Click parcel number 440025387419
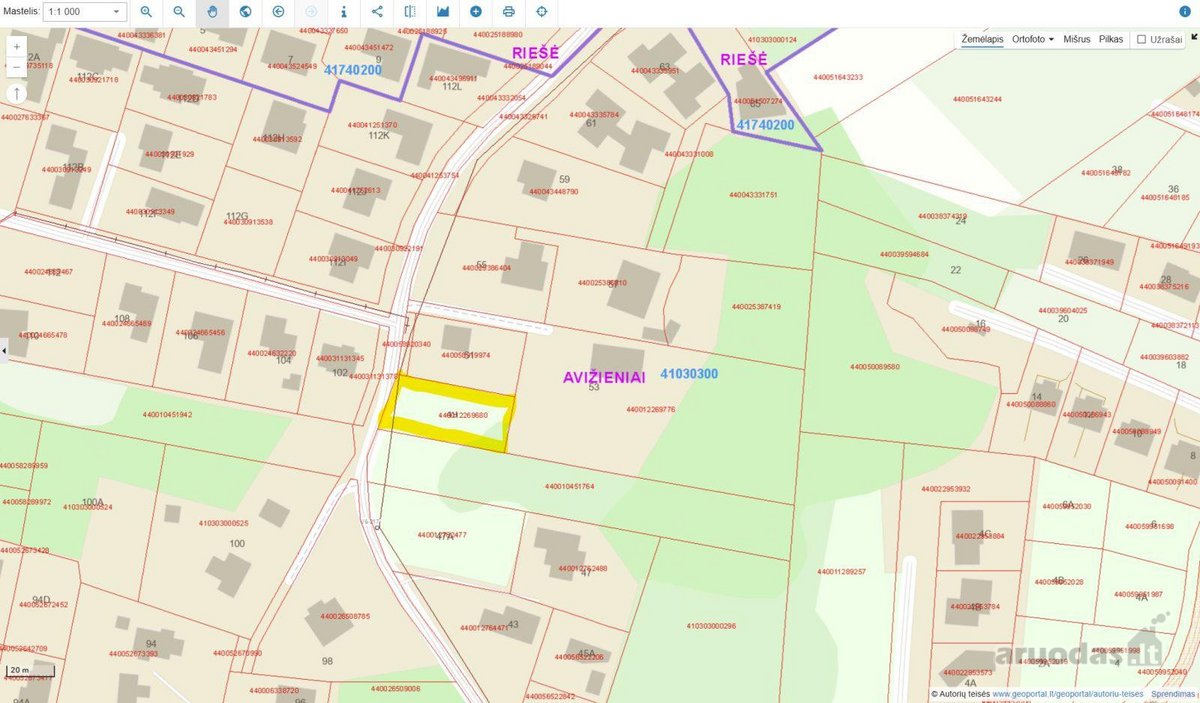Viewport: 1200px width, 703px height. pos(756,307)
